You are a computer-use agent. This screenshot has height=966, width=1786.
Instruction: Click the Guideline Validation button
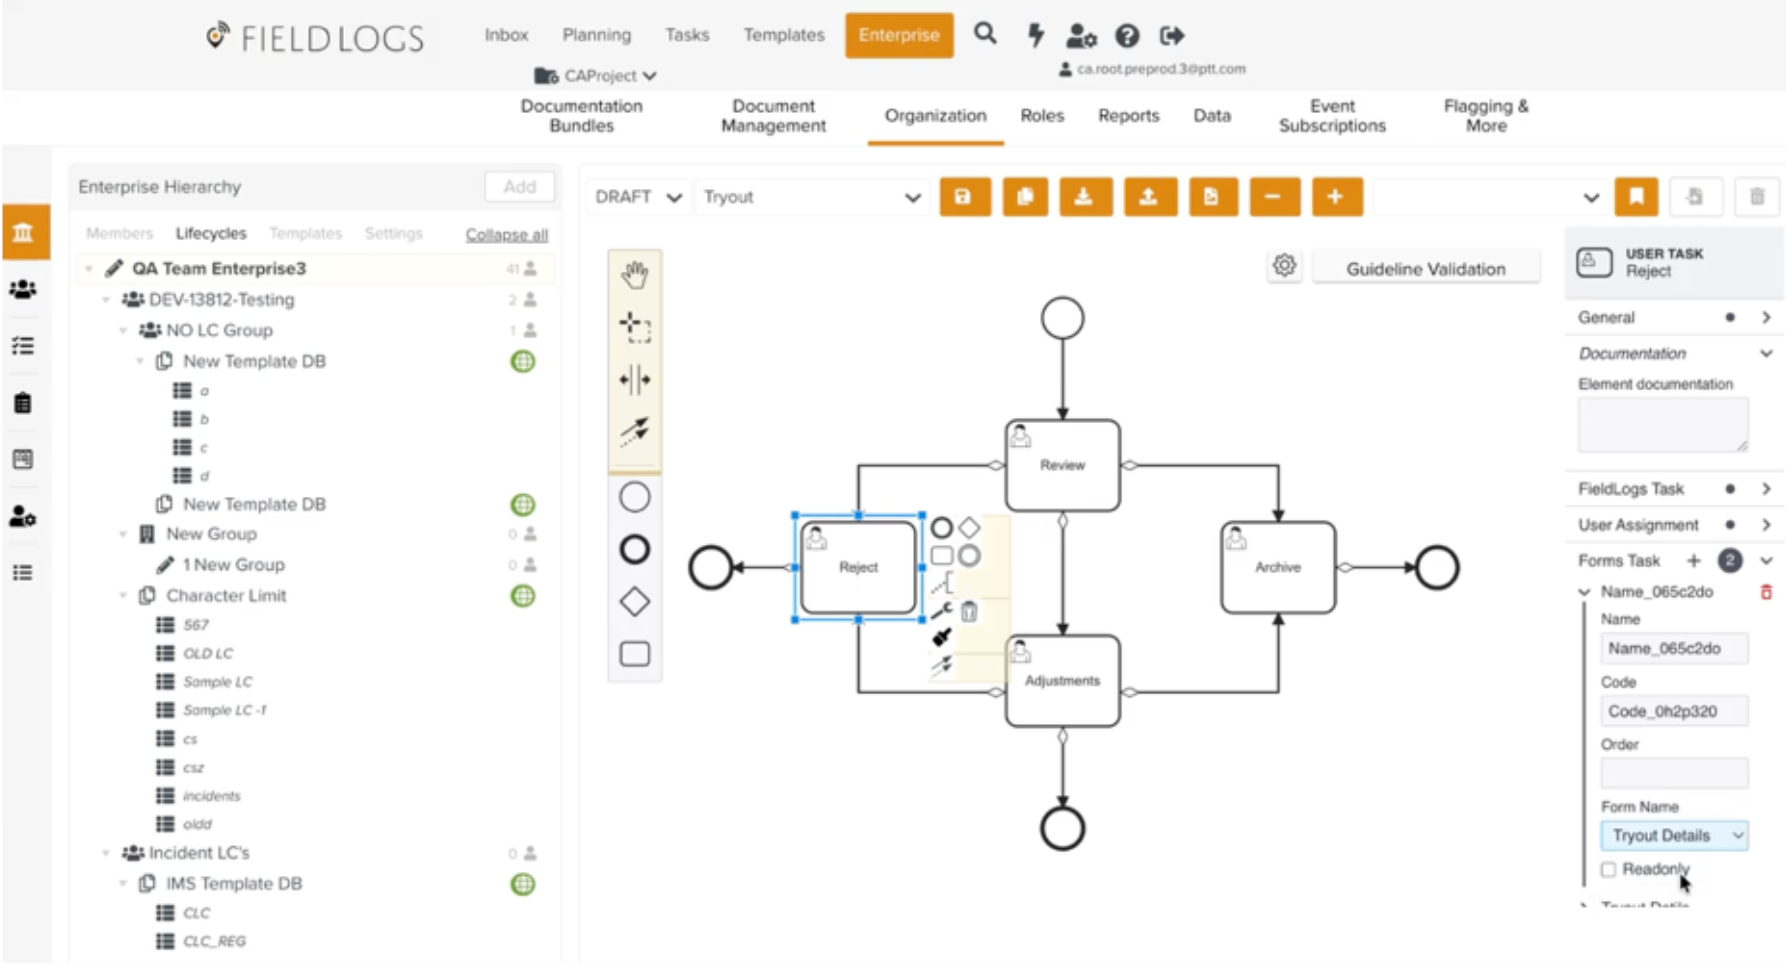coord(1424,269)
